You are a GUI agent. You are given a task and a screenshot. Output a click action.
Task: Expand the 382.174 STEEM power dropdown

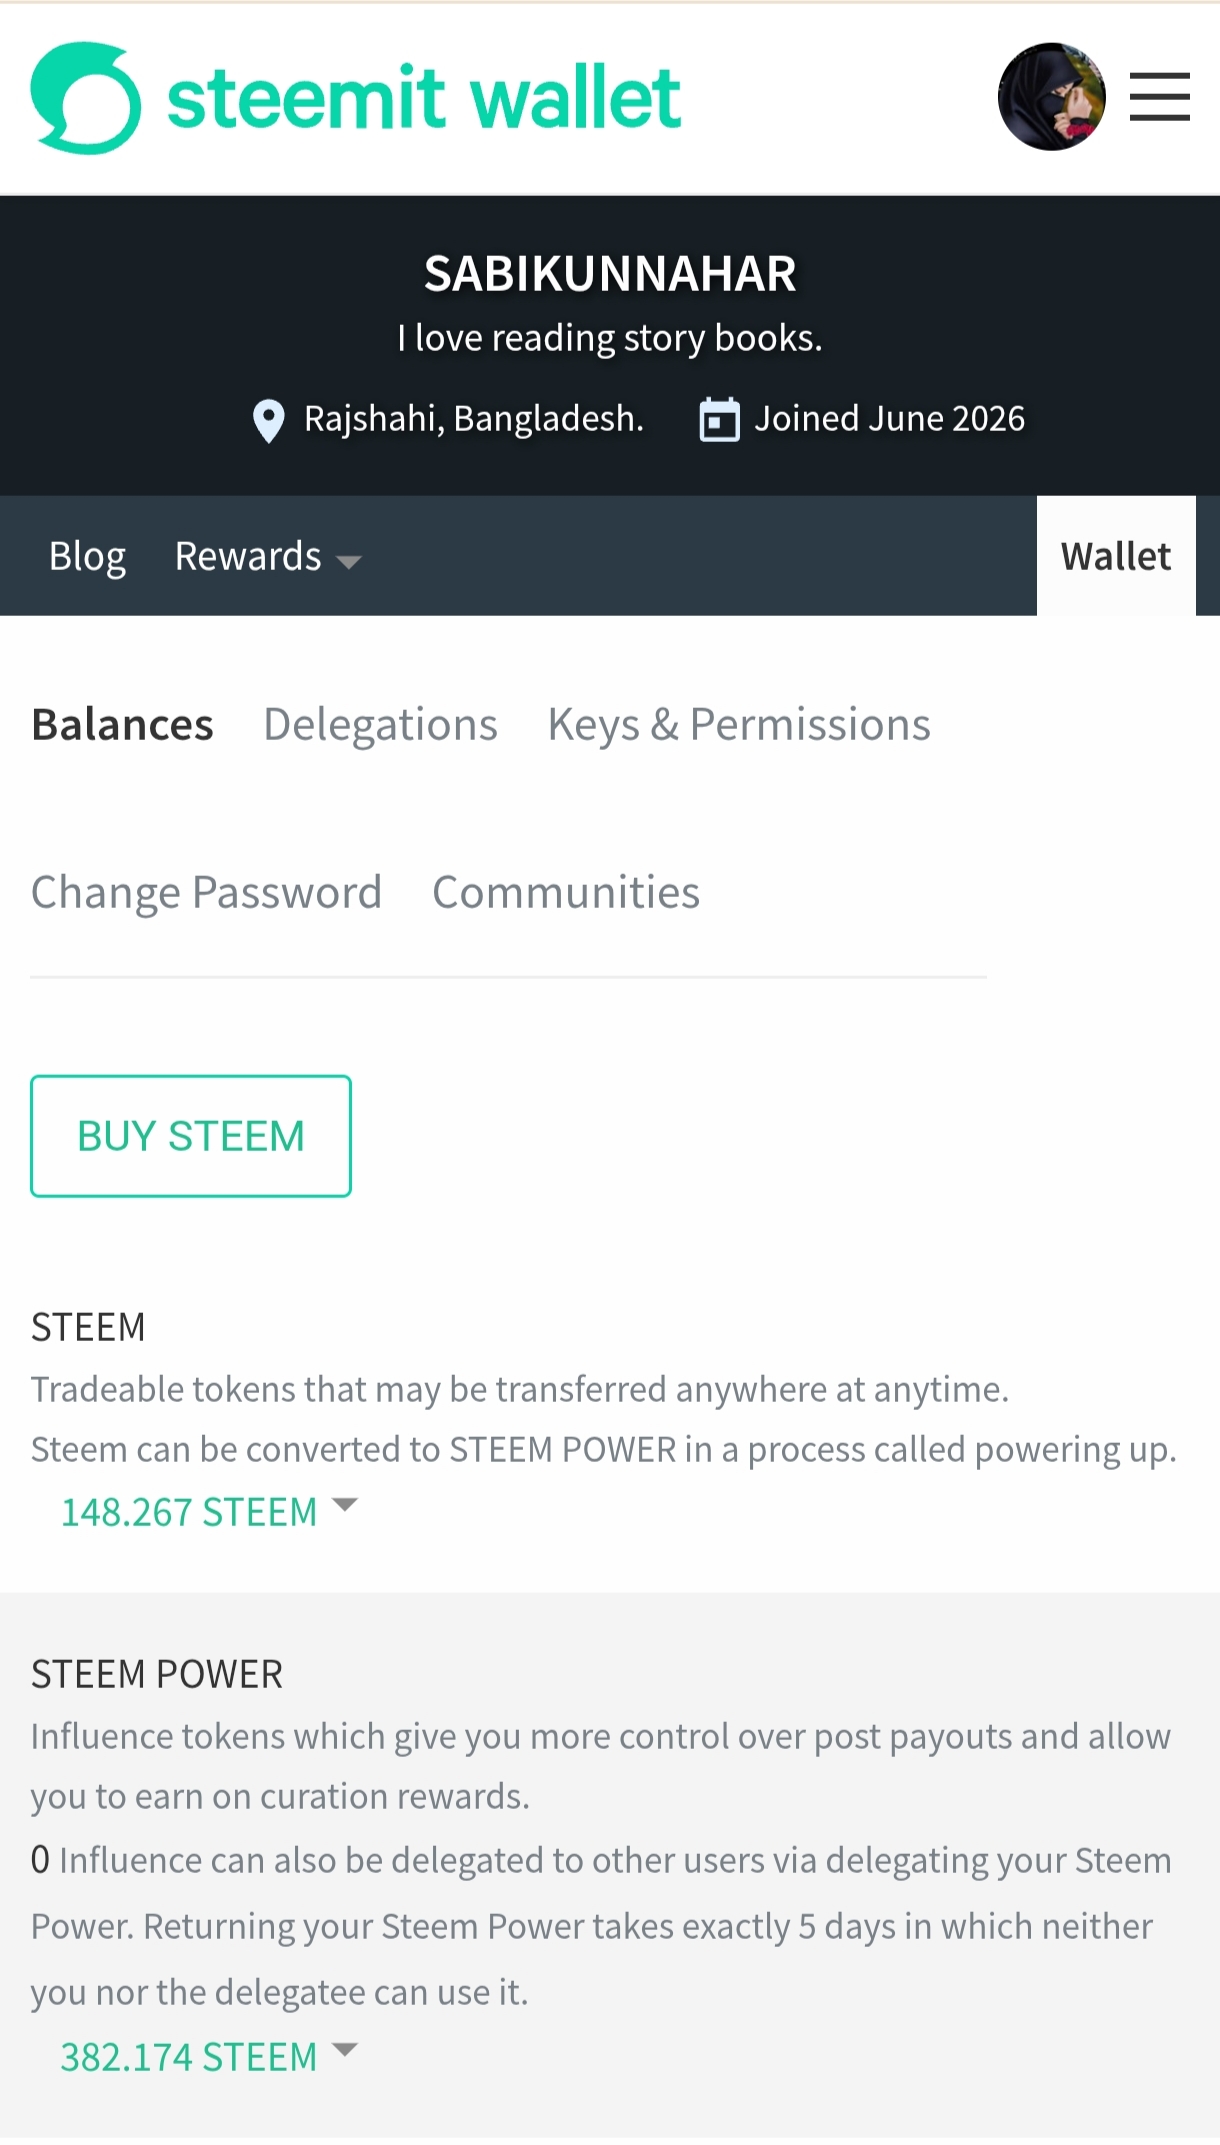tap(209, 2056)
